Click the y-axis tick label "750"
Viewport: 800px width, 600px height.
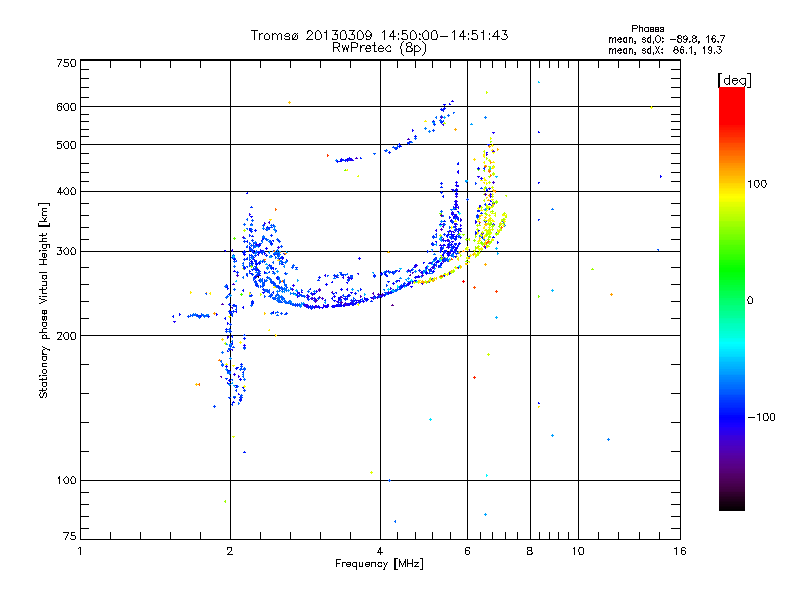[x=67, y=63]
